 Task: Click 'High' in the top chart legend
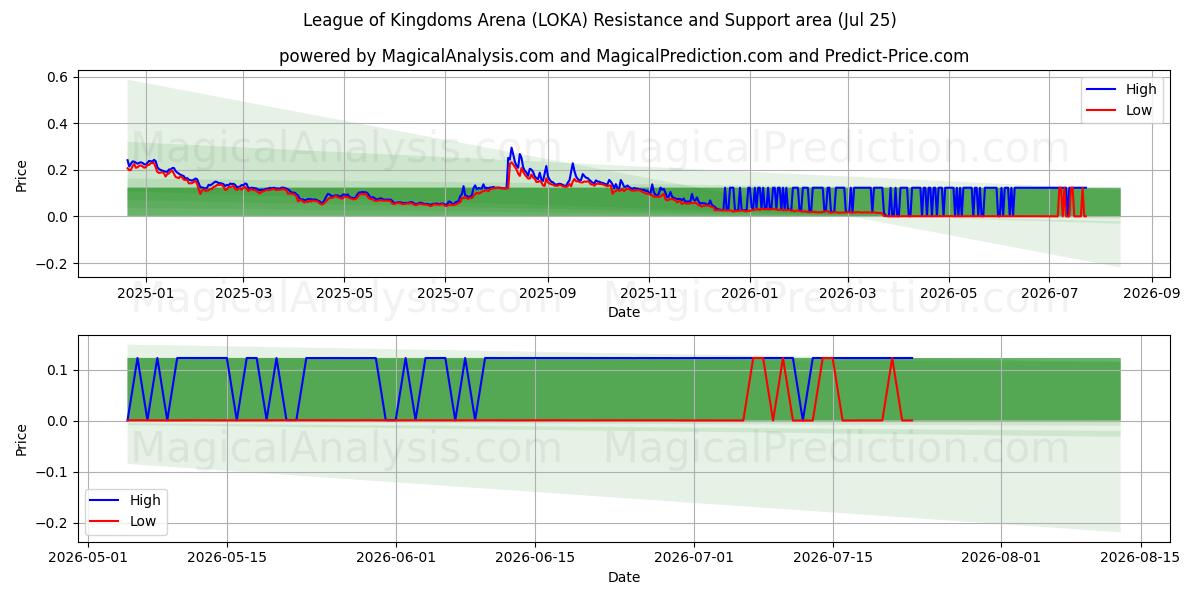pyautogui.click(x=1141, y=90)
